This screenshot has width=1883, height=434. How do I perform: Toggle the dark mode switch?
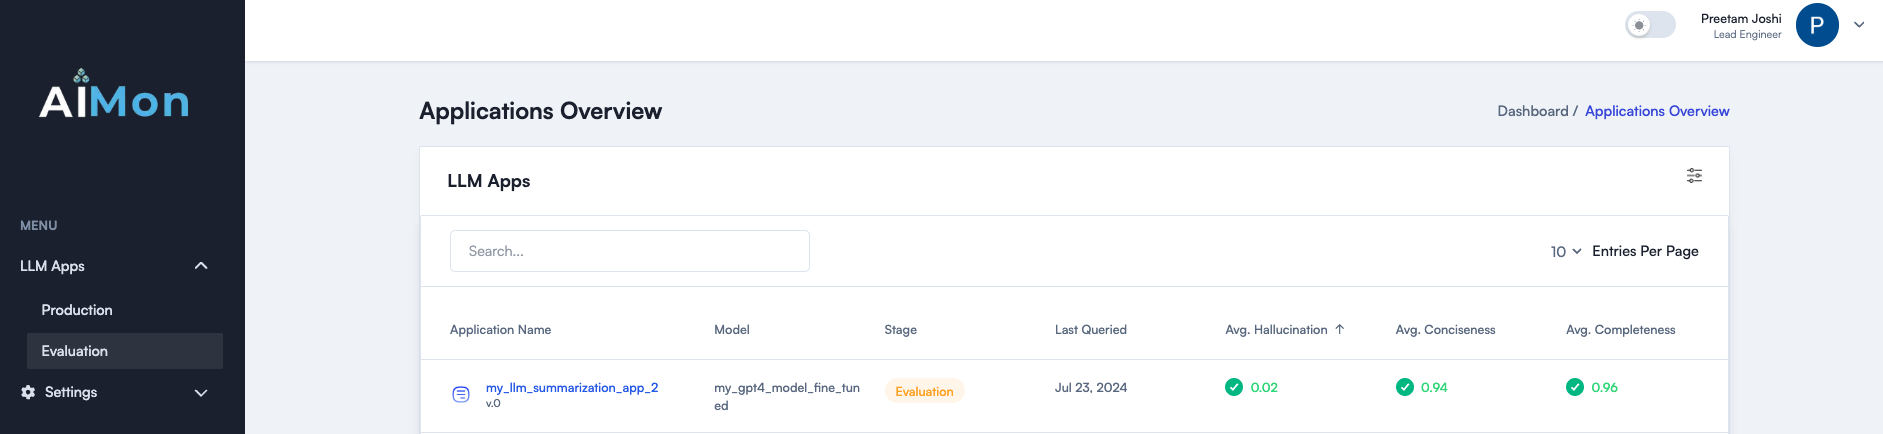tap(1649, 25)
